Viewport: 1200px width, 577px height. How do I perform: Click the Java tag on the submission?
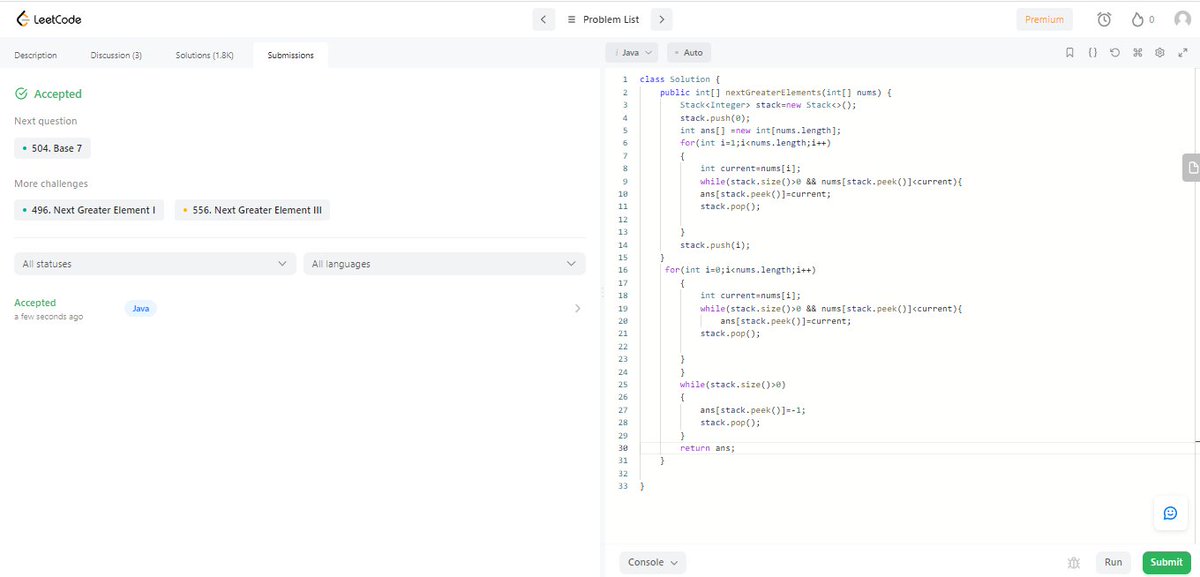141,309
